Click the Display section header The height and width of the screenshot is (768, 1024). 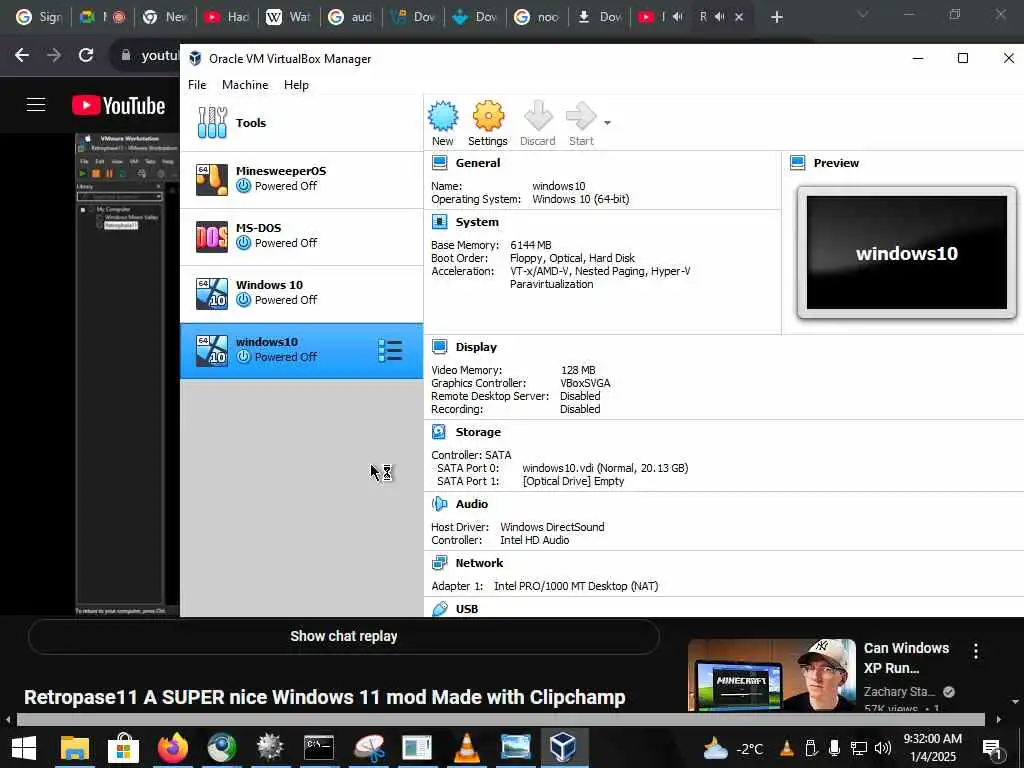(x=476, y=347)
